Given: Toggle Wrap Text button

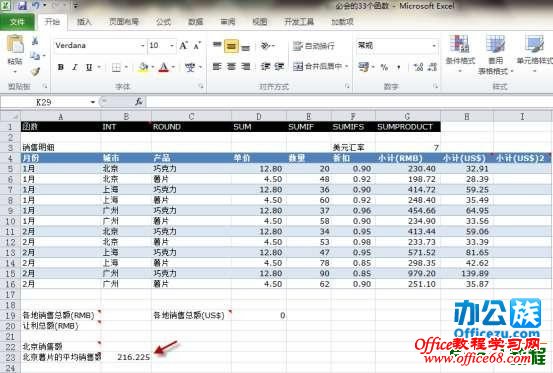Looking at the screenshot, I should [x=314, y=46].
